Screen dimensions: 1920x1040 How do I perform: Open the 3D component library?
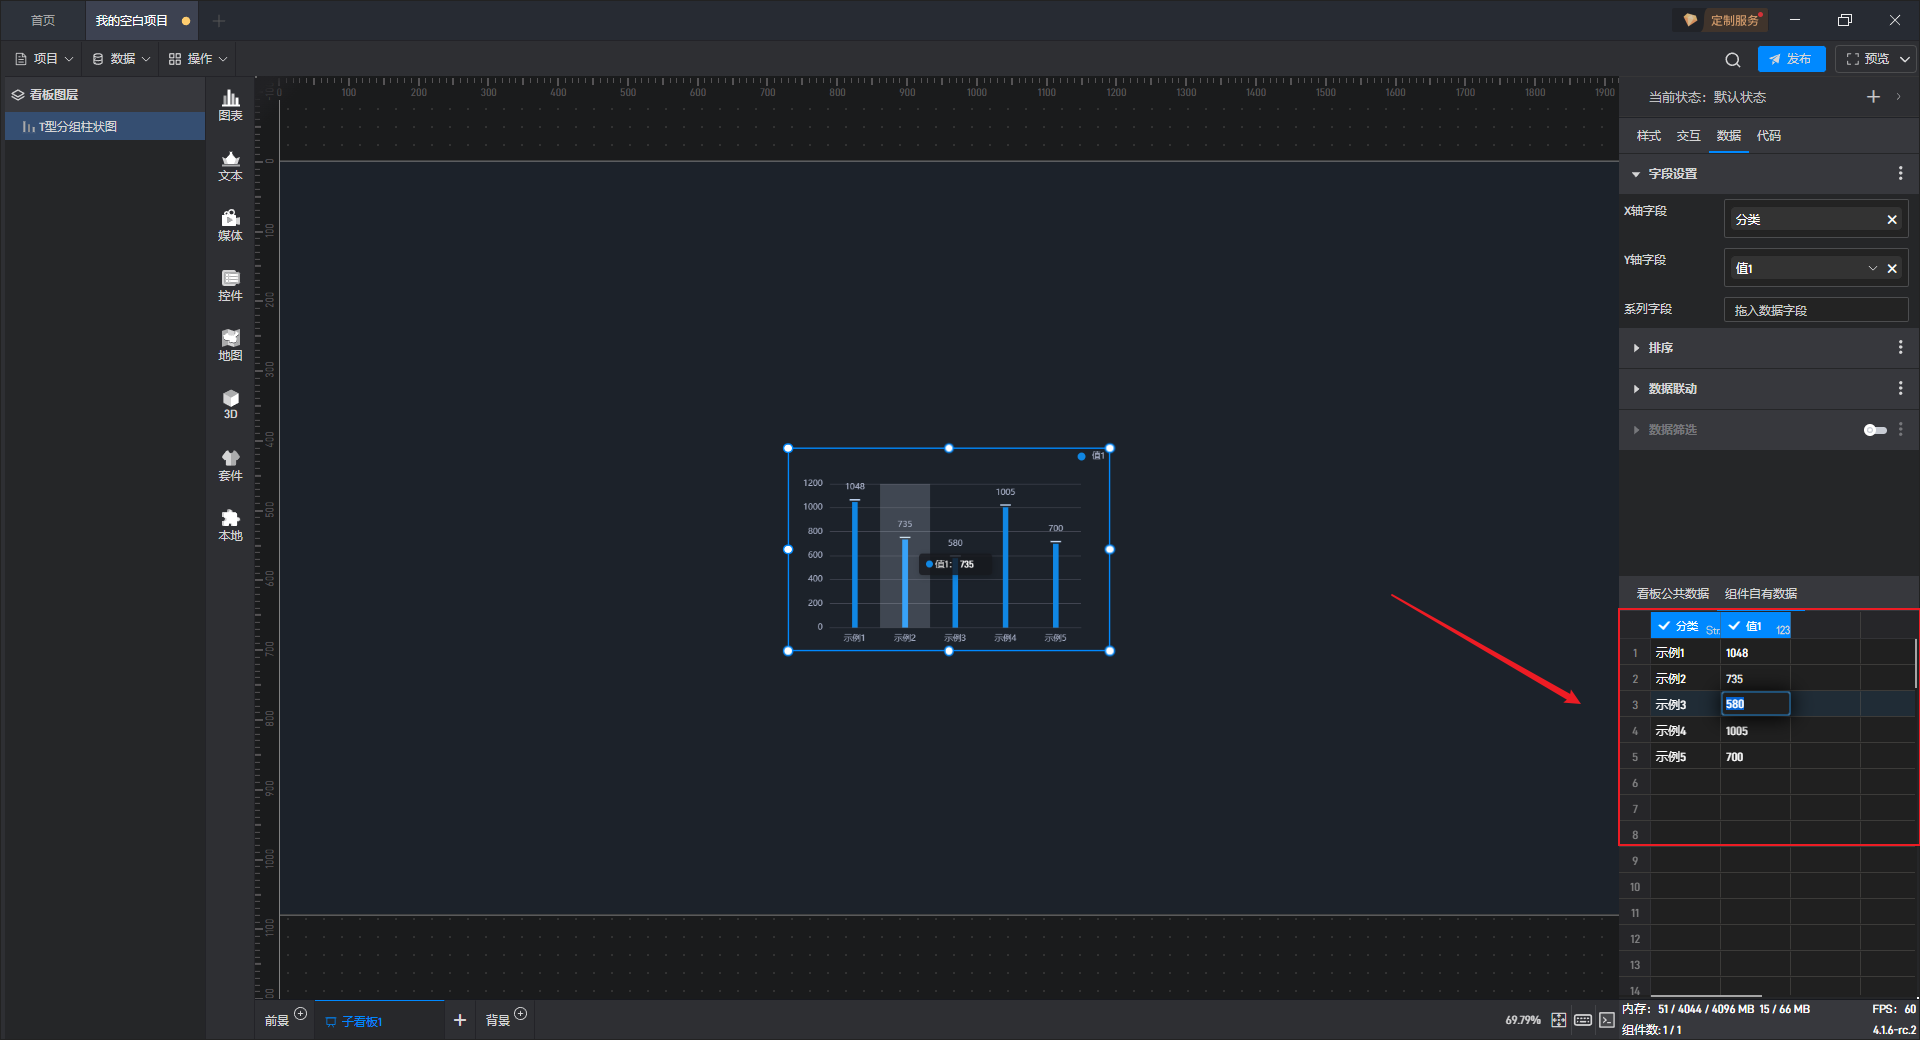[230, 404]
